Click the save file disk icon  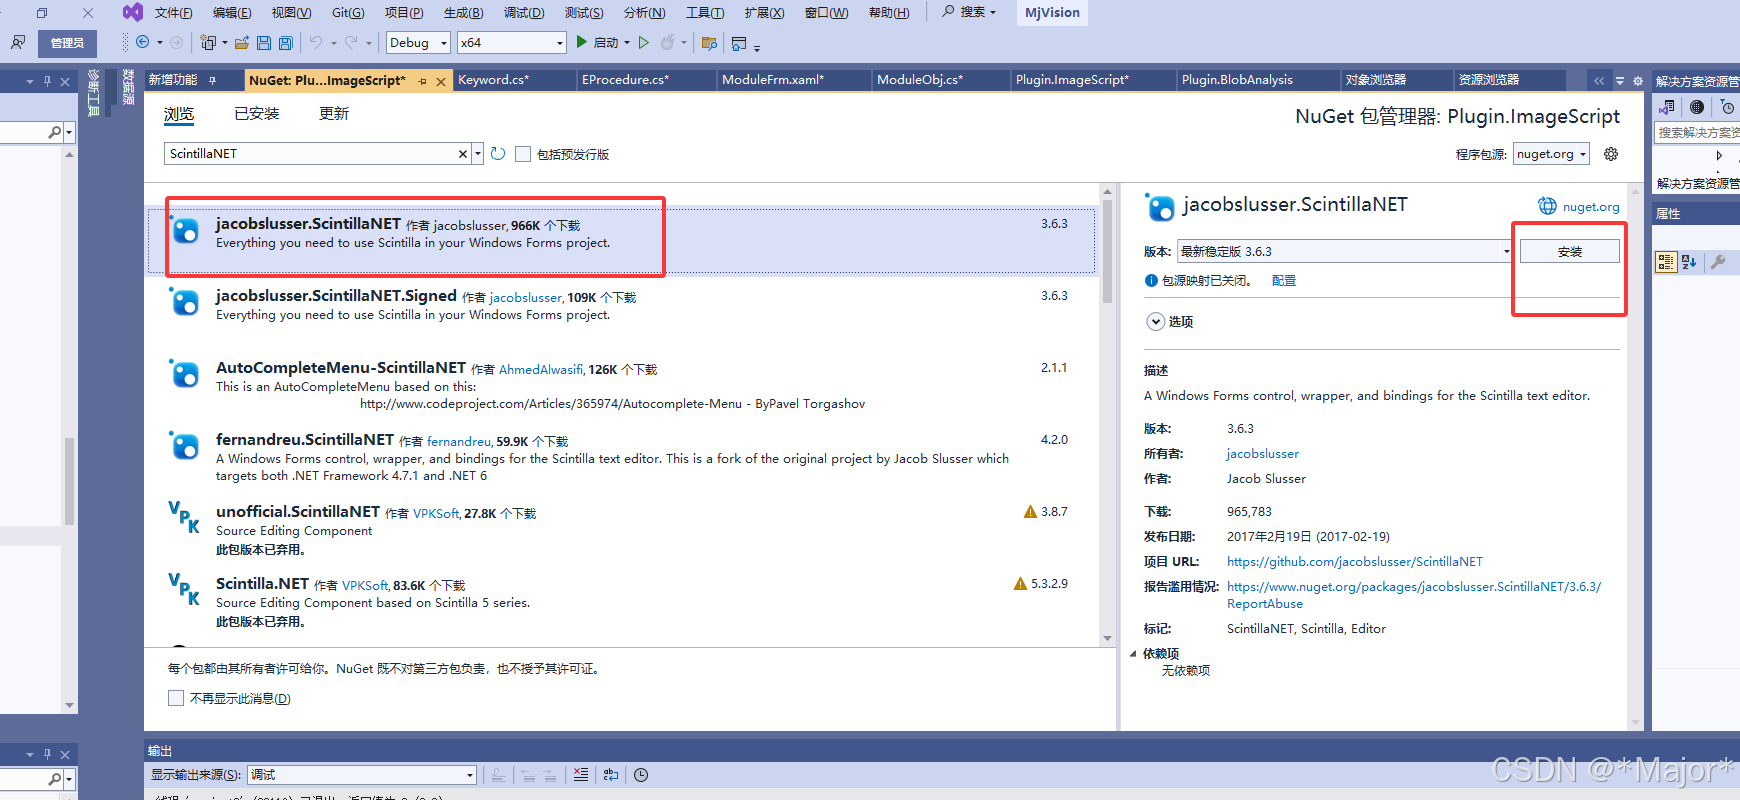(x=264, y=42)
